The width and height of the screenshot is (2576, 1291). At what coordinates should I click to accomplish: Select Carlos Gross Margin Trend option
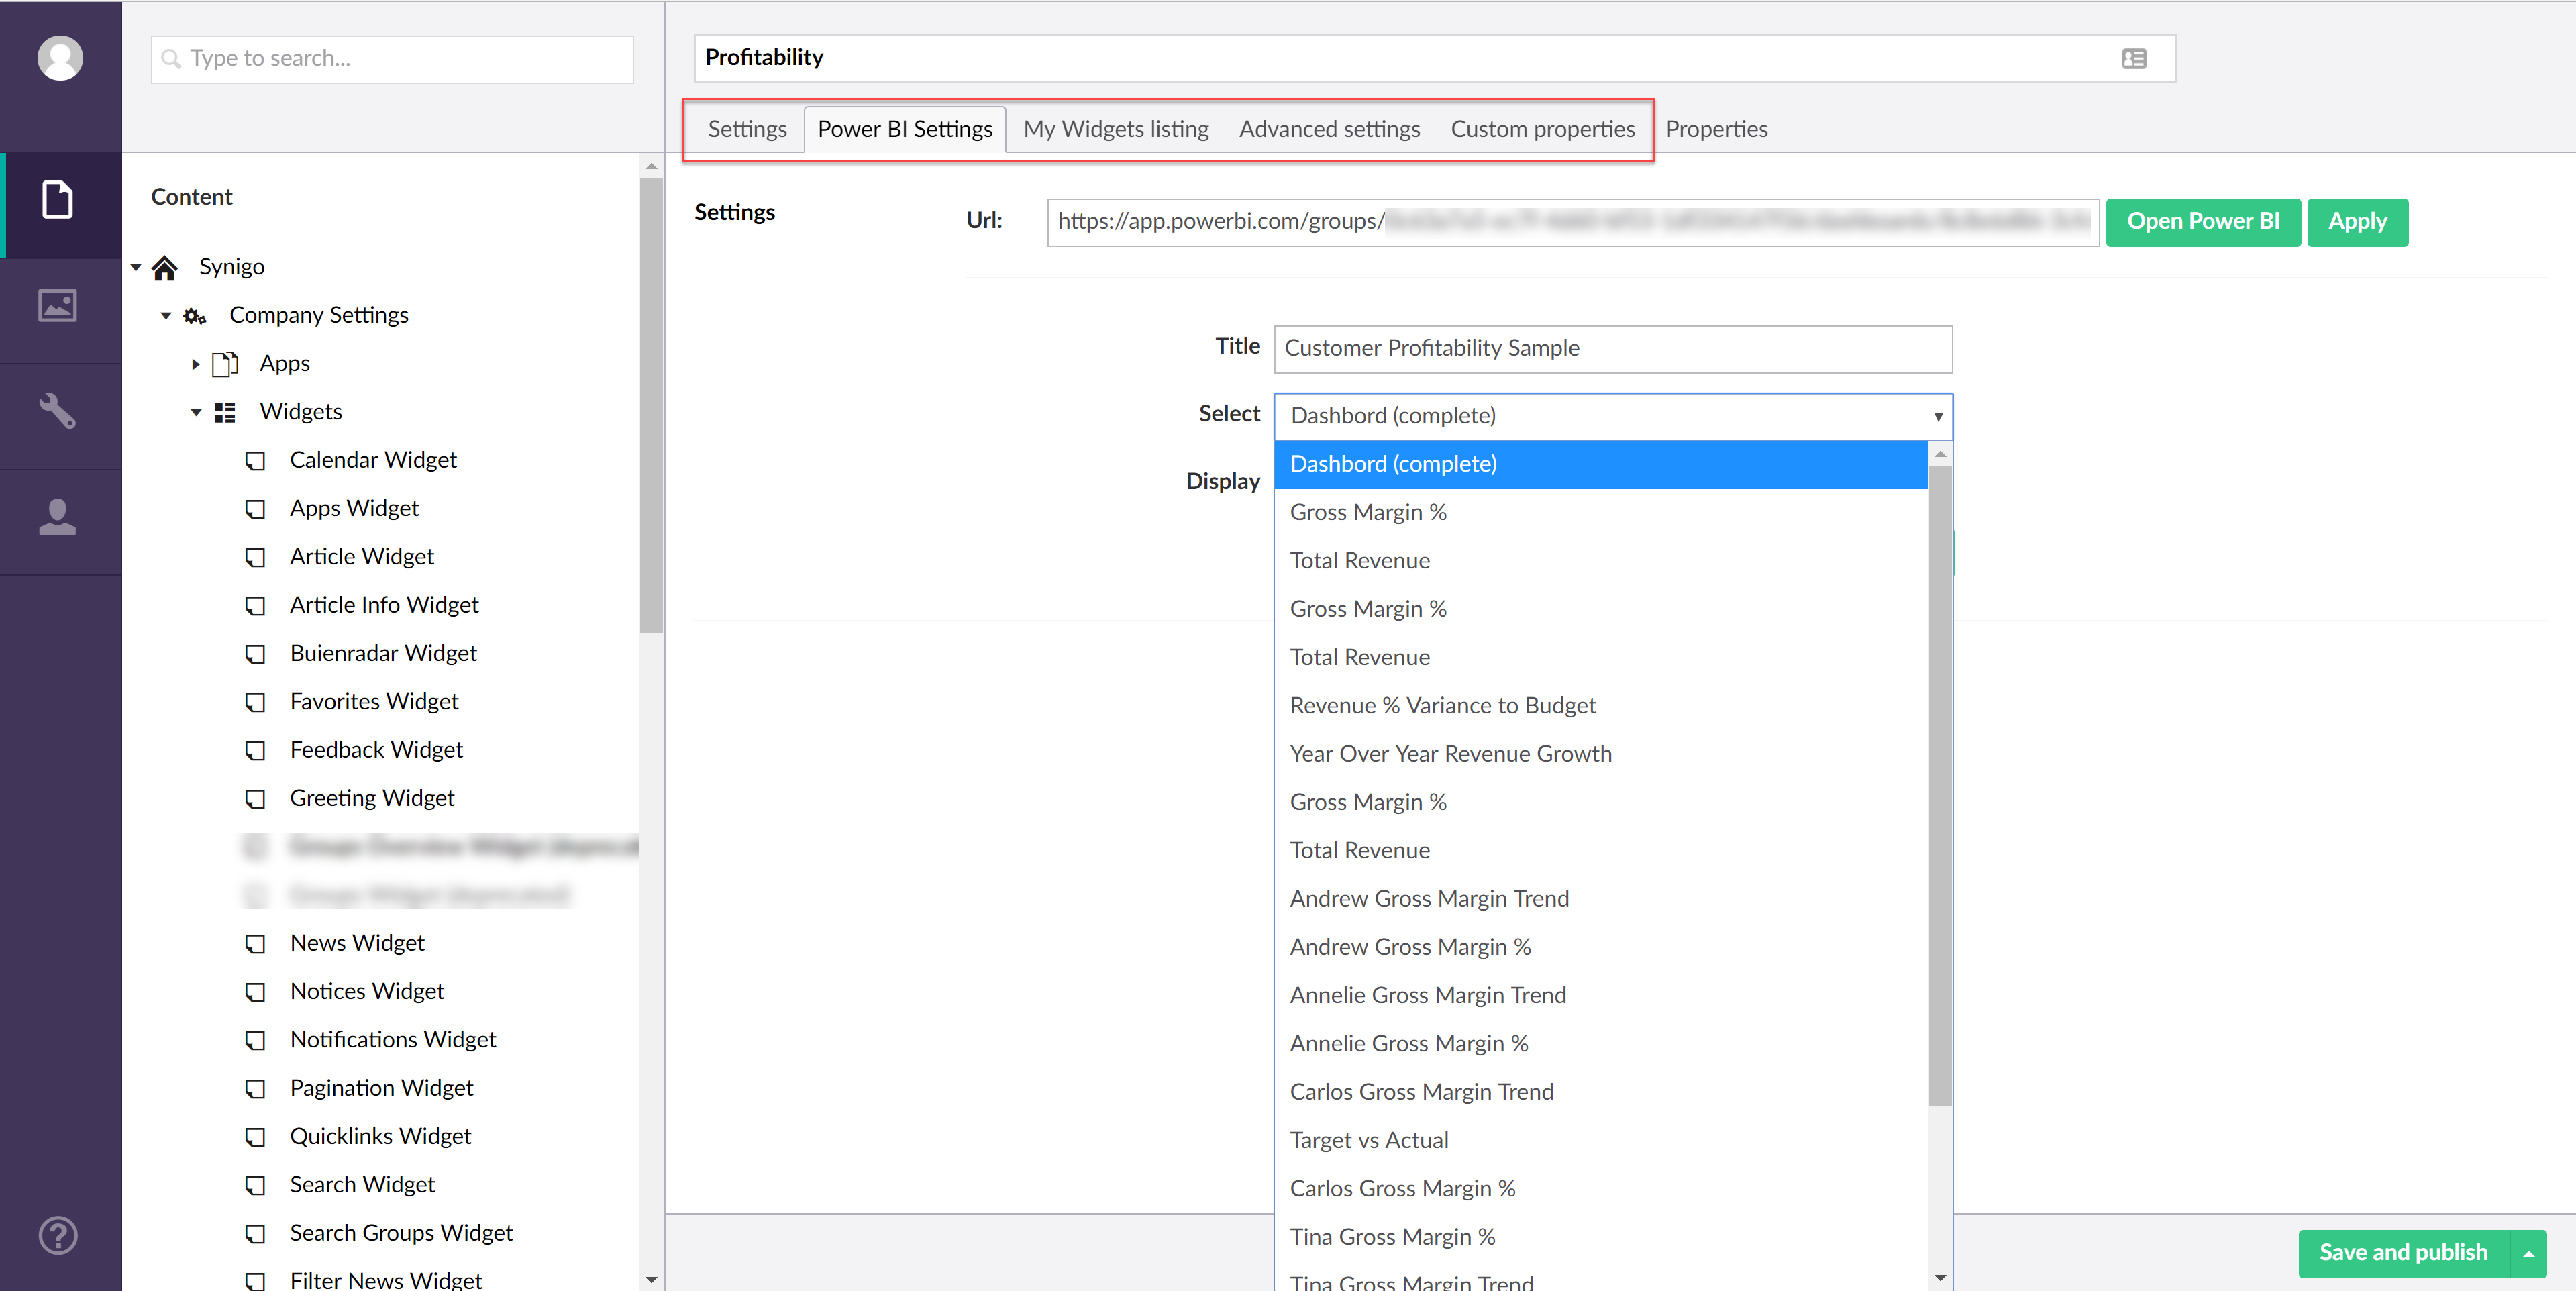[1600, 1092]
